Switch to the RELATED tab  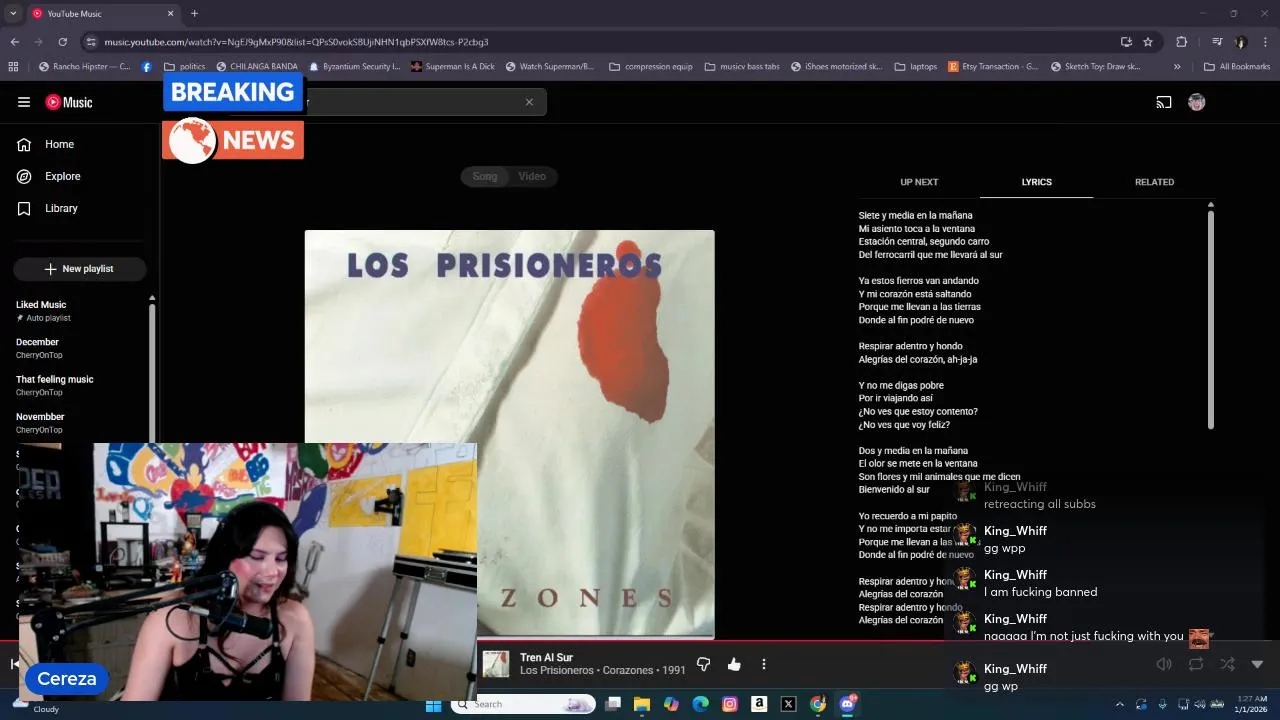click(1154, 182)
